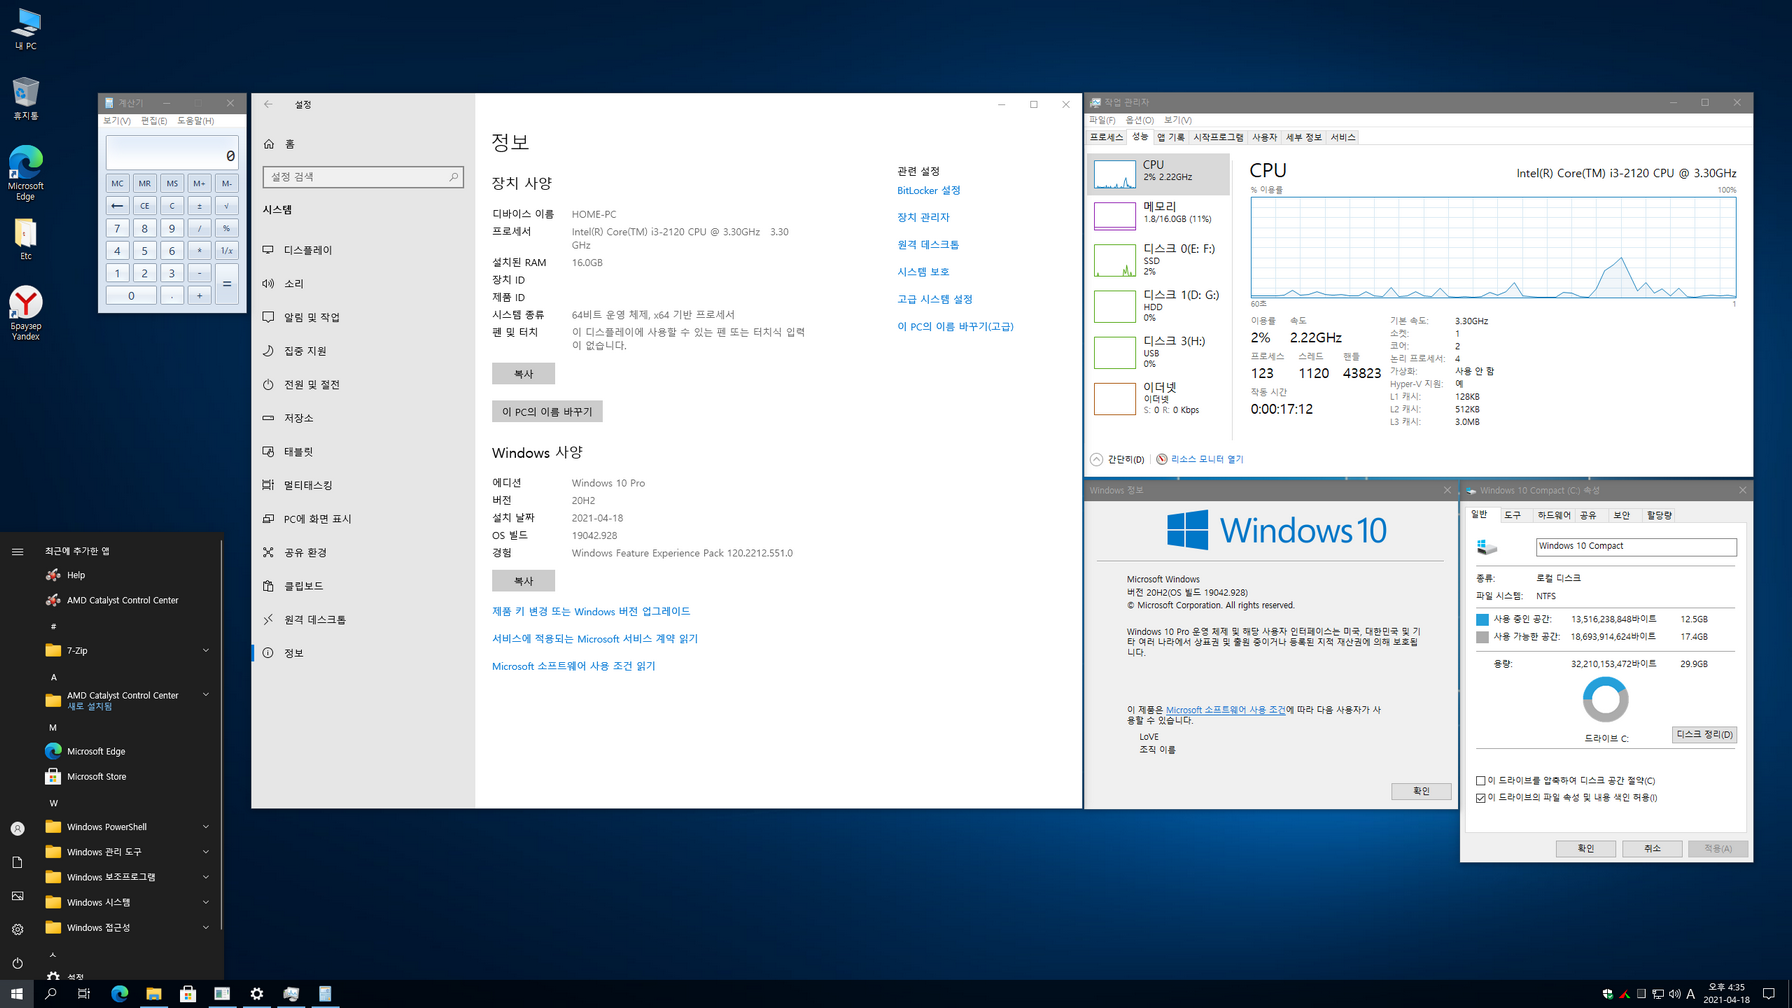Click 확인 in Windows 정보 dialog
Screen dimensions: 1792x1008
click(1421, 791)
